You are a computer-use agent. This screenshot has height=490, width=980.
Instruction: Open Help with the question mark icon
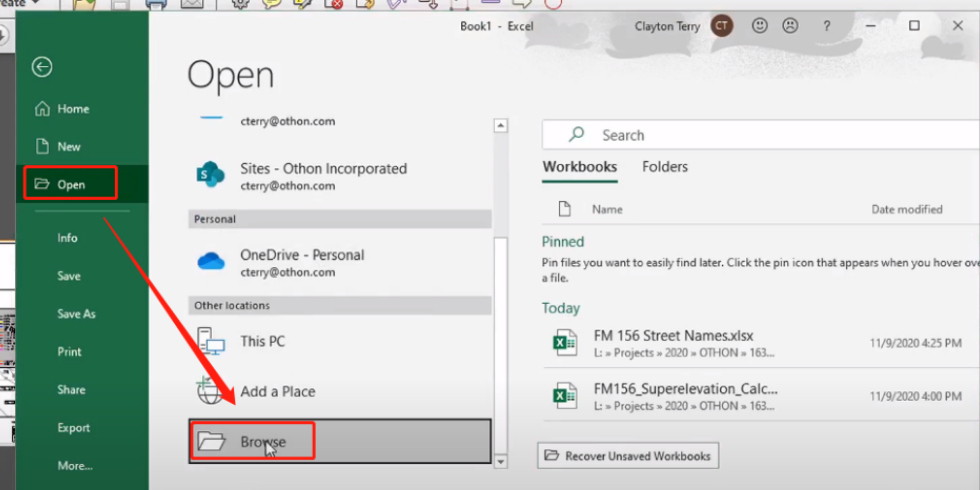pyautogui.click(x=827, y=26)
